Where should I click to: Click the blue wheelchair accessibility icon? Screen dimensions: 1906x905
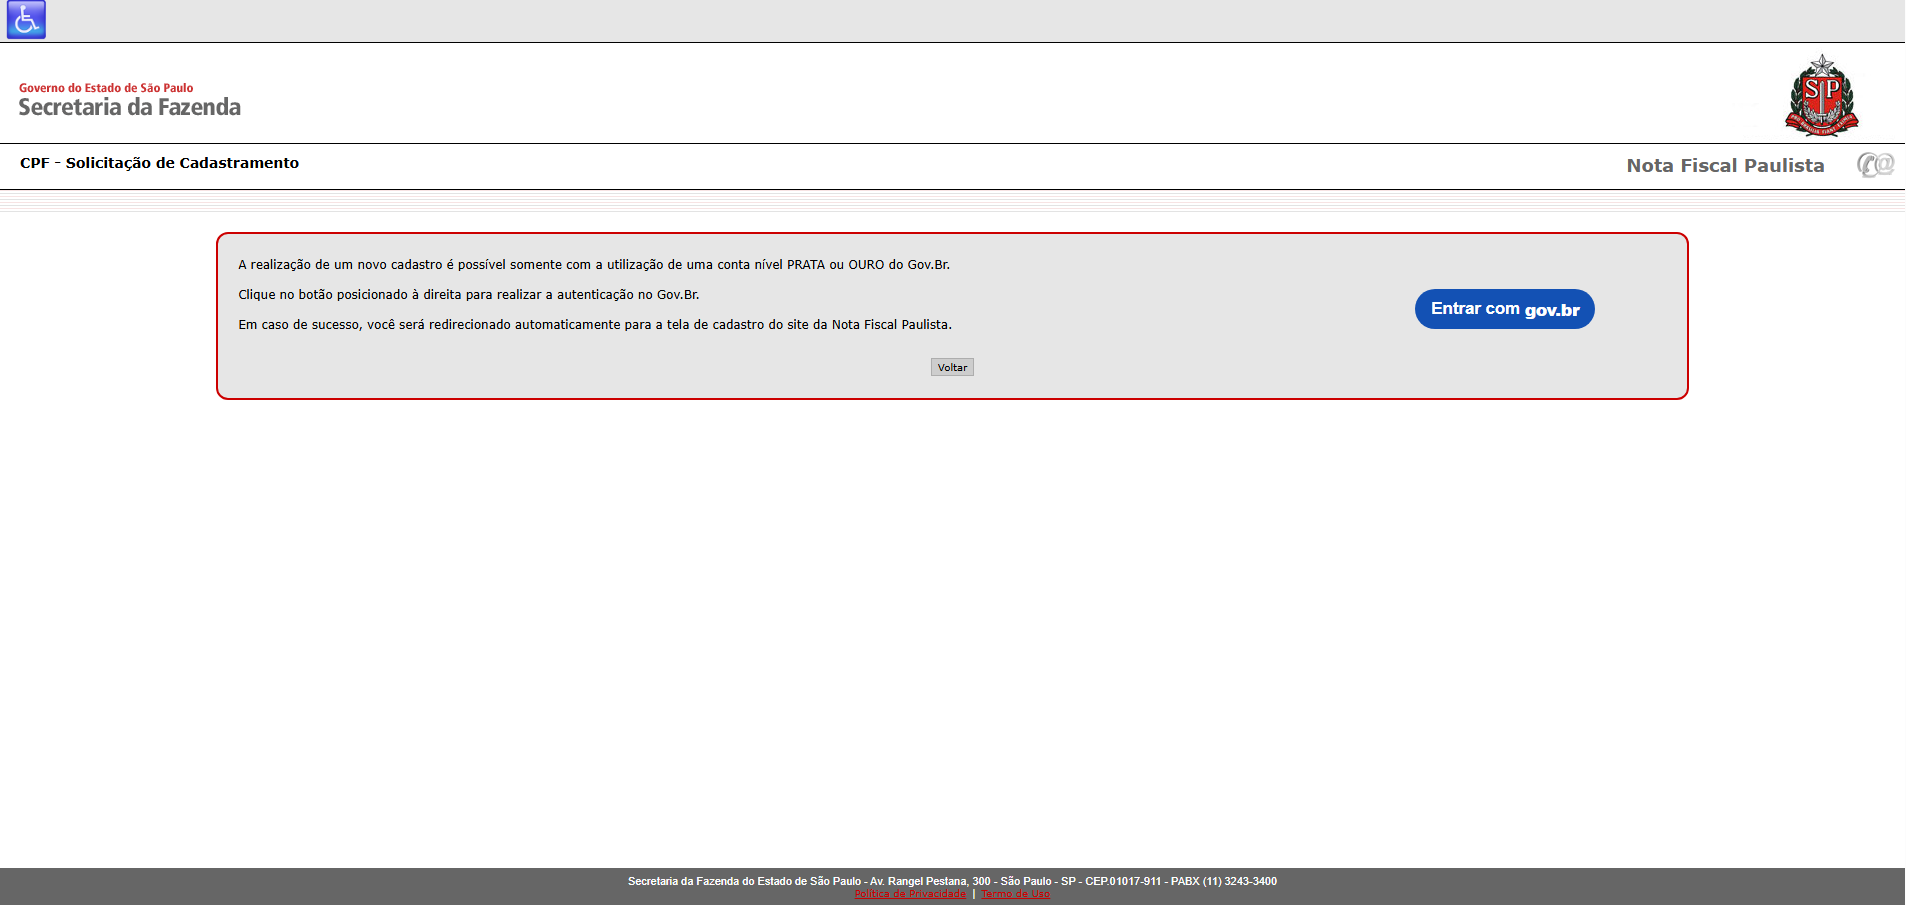[x=26, y=20]
